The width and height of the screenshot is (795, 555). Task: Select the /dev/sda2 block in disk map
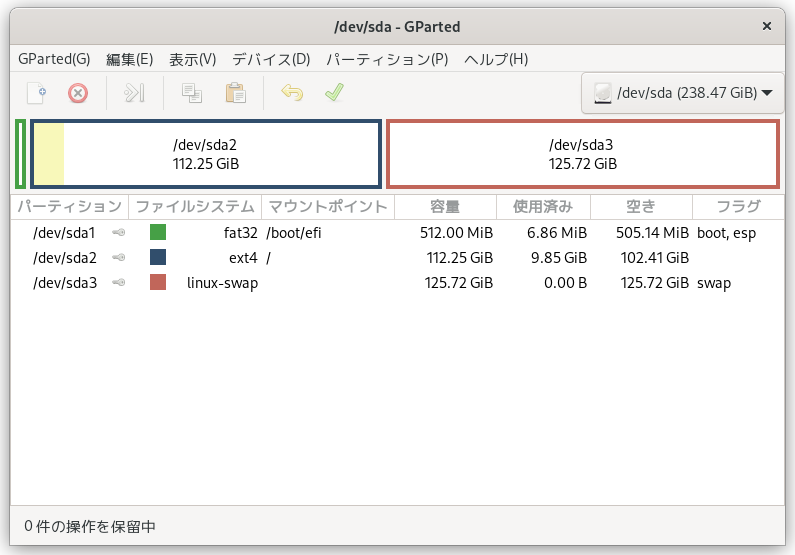pos(206,154)
